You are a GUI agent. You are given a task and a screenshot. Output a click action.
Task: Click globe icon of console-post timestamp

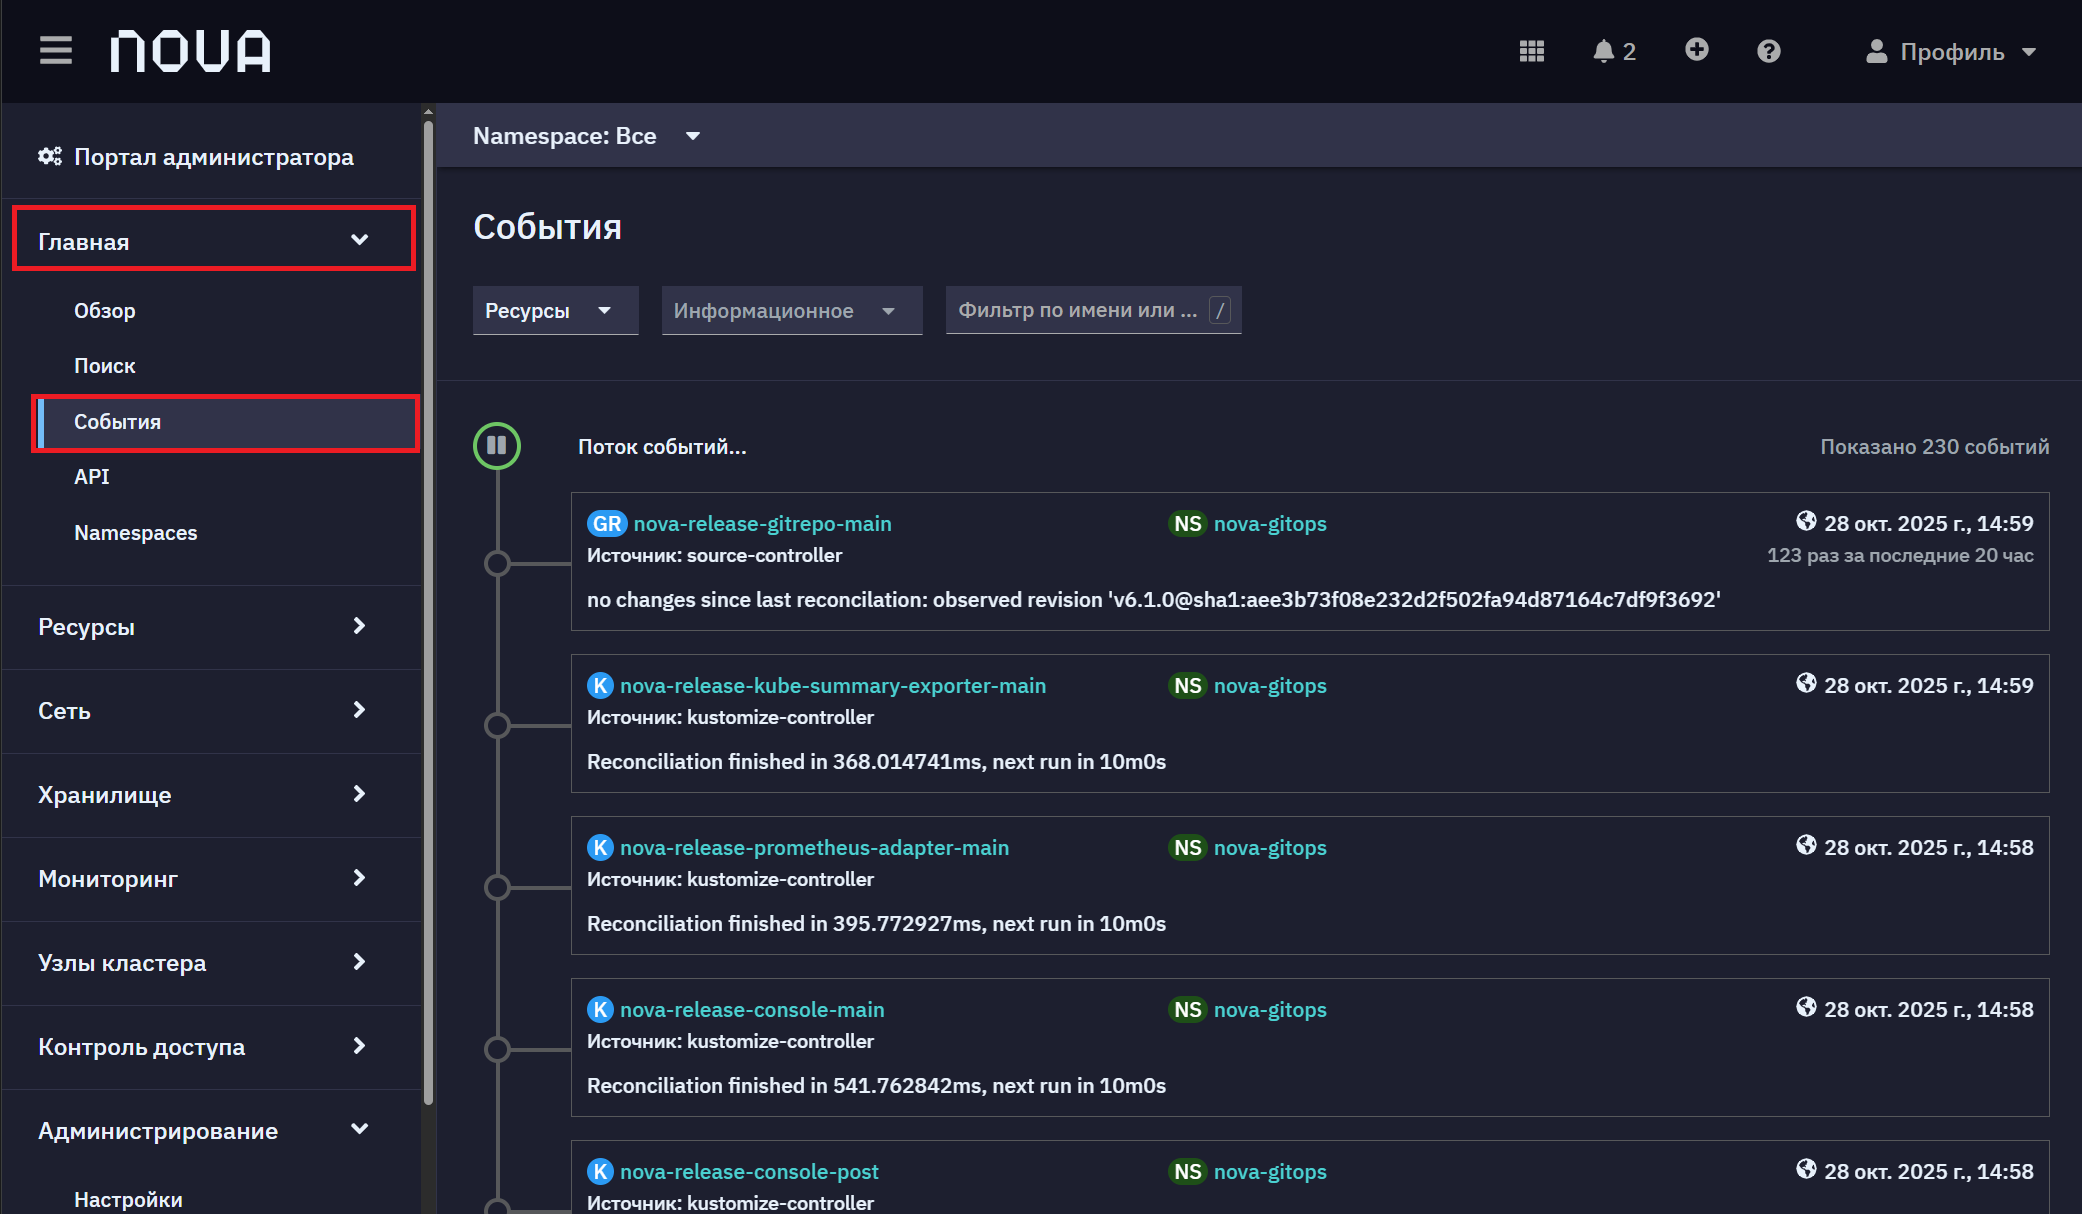coord(1806,1169)
